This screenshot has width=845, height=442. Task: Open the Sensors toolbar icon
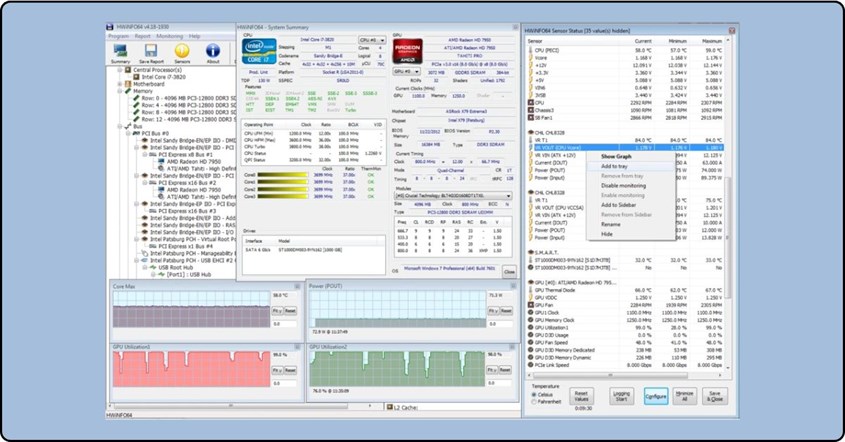182,51
